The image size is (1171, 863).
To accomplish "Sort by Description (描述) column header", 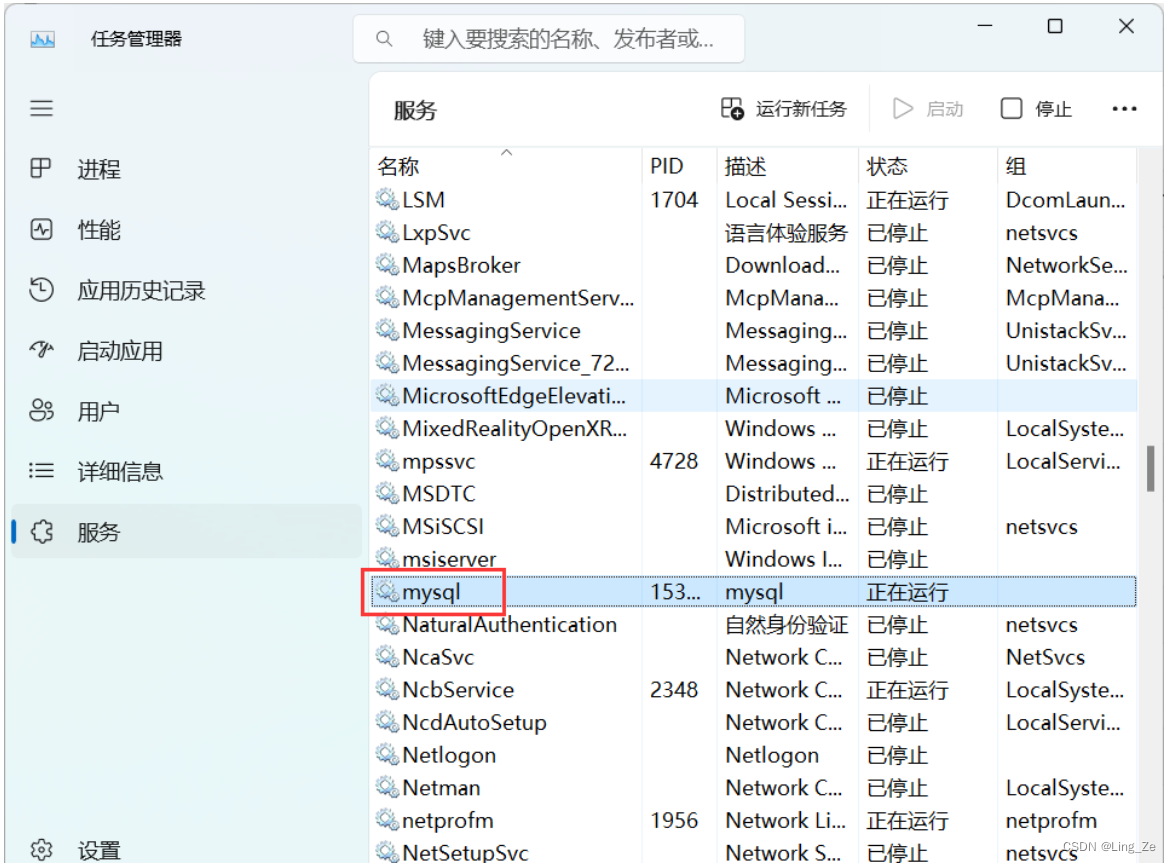I will [x=788, y=166].
